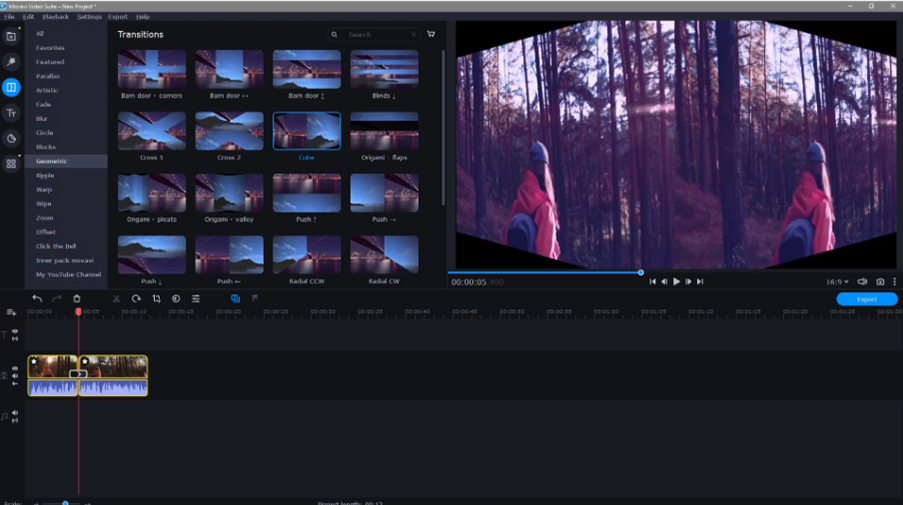Open the More tools grid icon
Screen dimensions: 903x505
(x=11, y=164)
